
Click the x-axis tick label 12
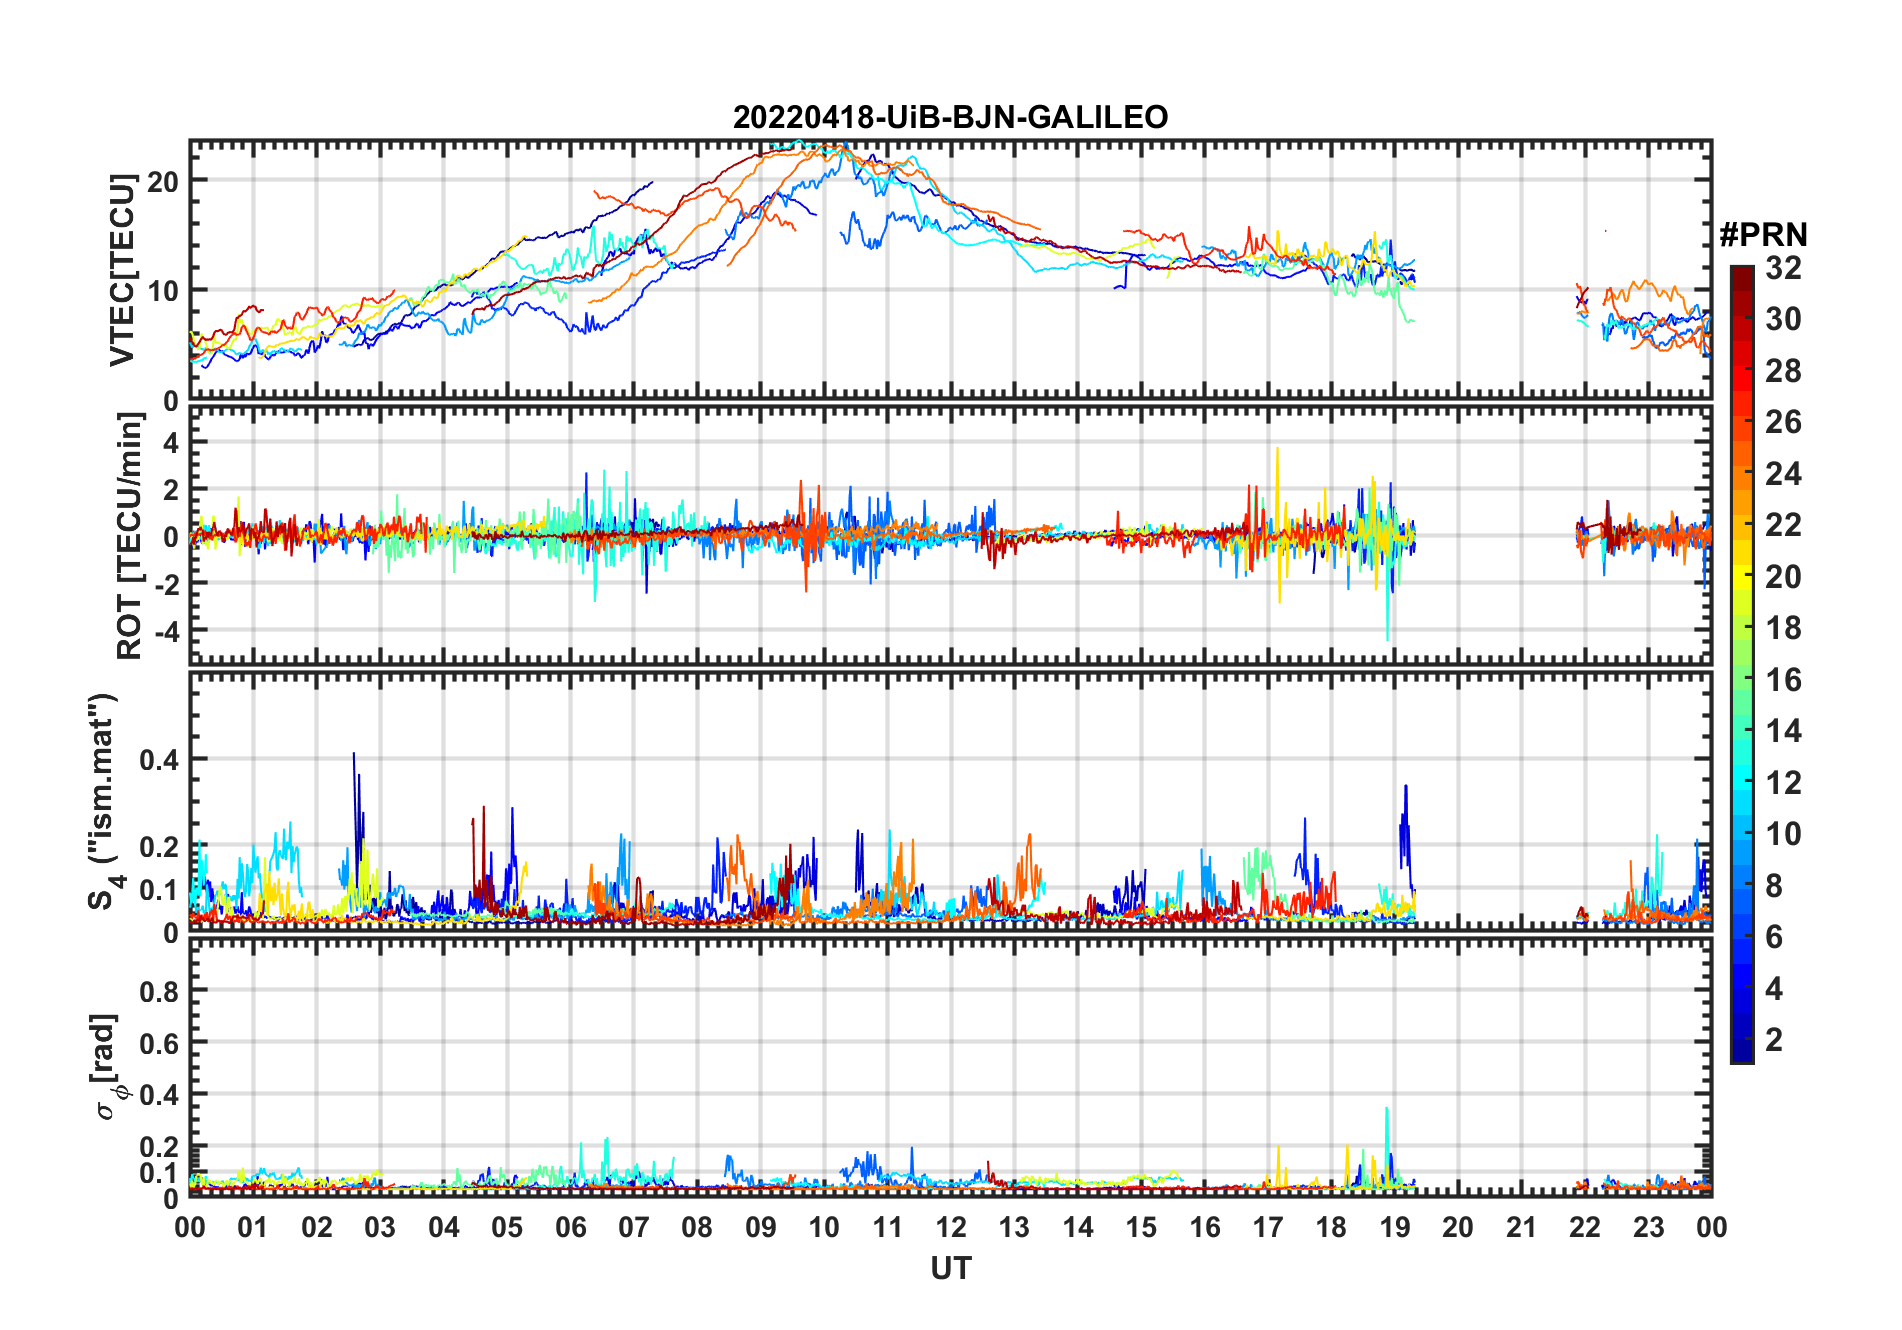point(950,1227)
